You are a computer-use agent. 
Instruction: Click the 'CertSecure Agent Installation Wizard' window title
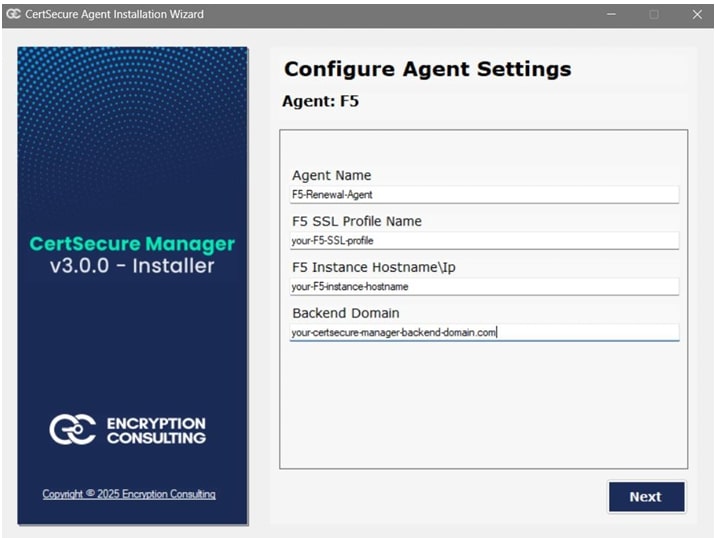(114, 14)
